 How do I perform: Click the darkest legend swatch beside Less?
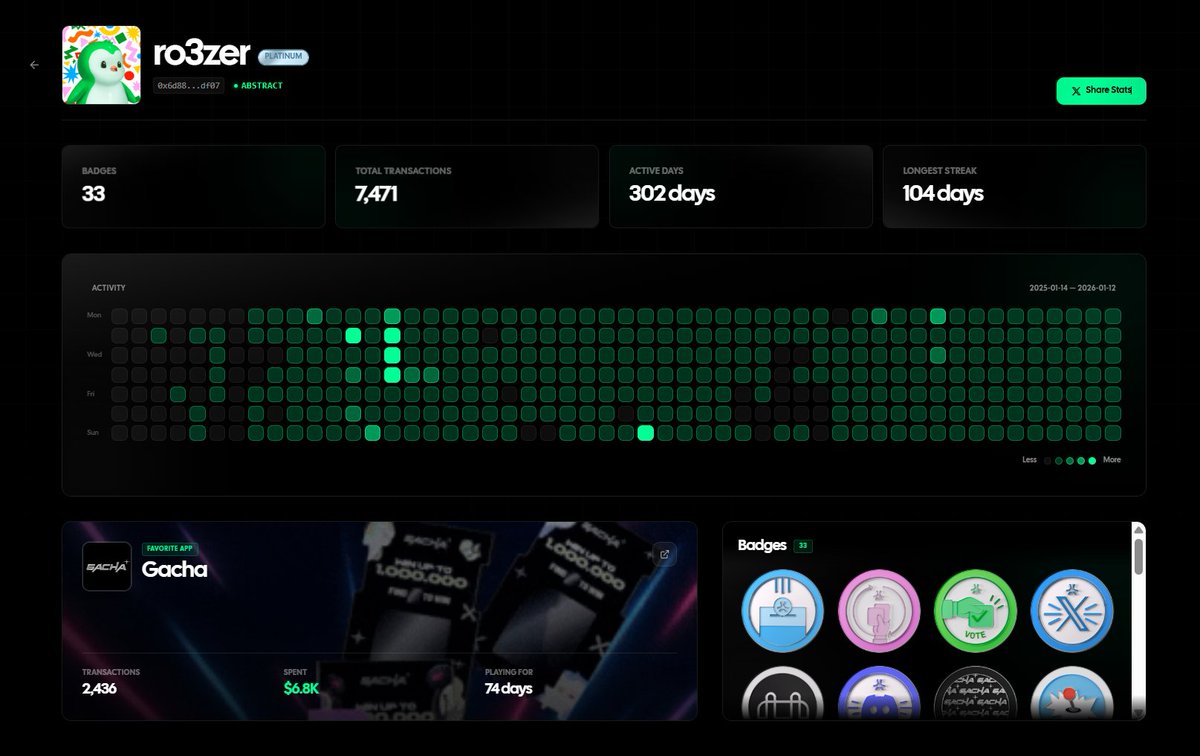click(x=1047, y=461)
